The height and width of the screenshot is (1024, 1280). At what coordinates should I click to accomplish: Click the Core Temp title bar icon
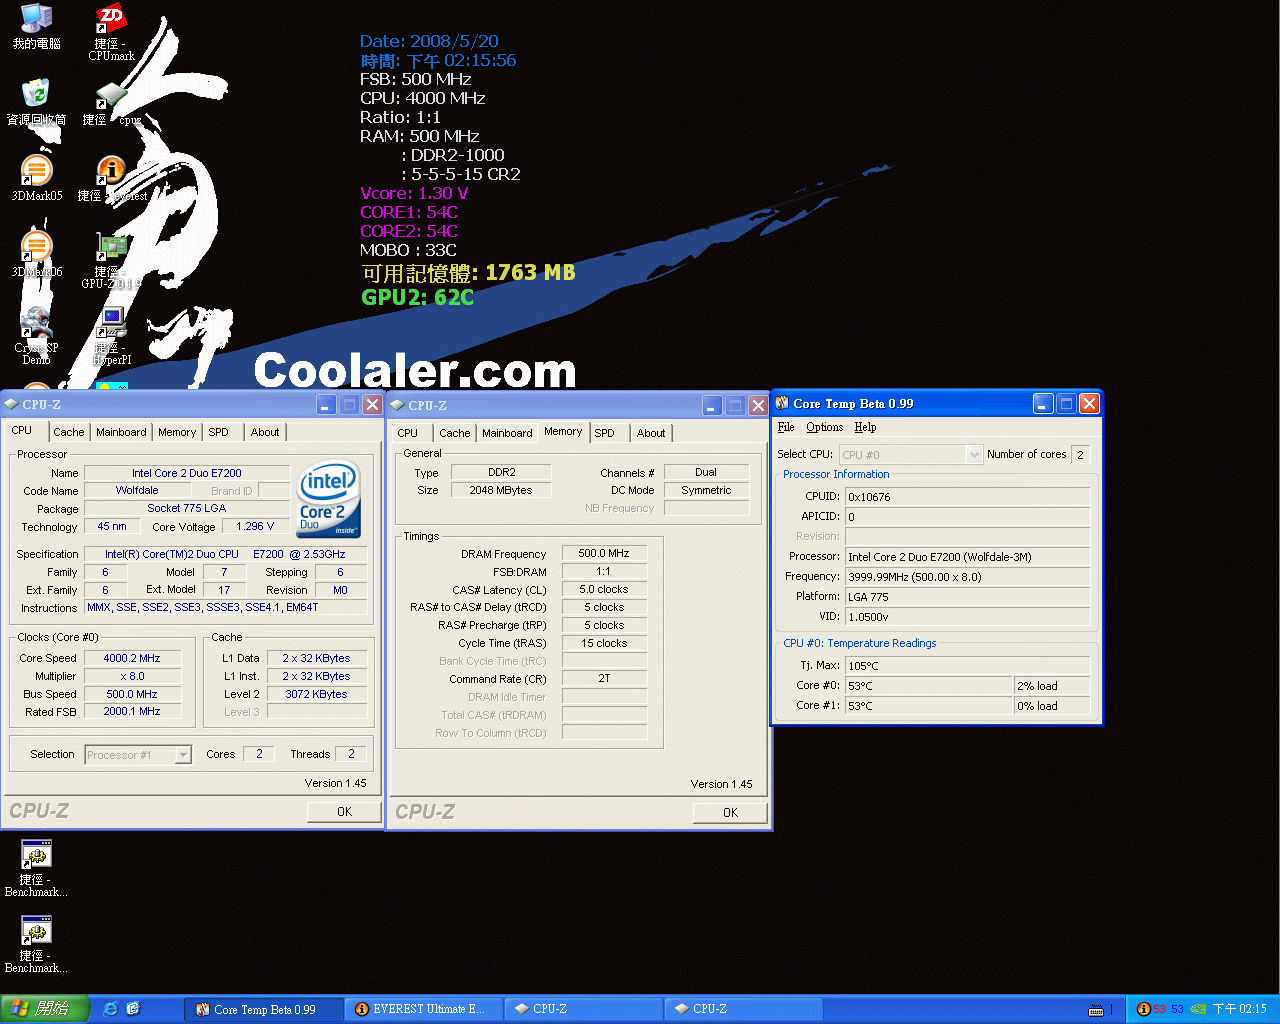[x=782, y=403]
